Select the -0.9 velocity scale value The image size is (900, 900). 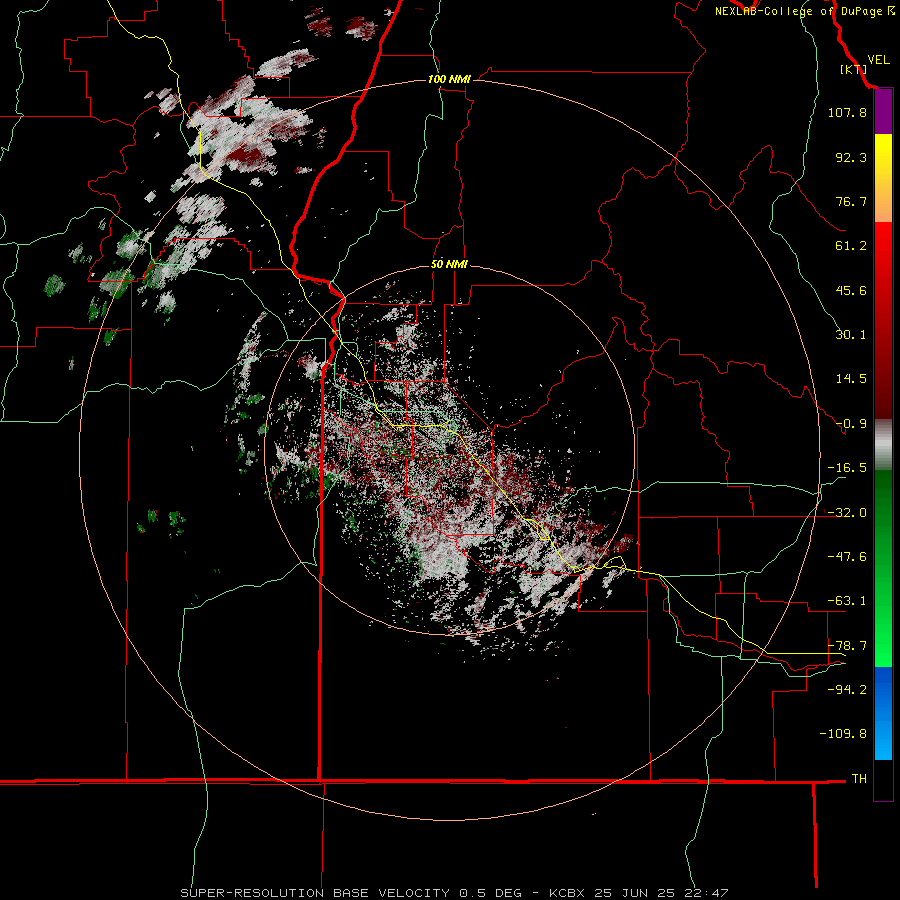point(851,424)
